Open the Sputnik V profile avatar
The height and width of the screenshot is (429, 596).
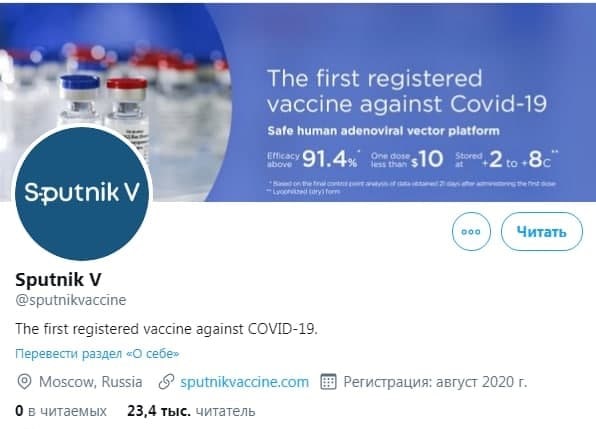click(x=82, y=194)
